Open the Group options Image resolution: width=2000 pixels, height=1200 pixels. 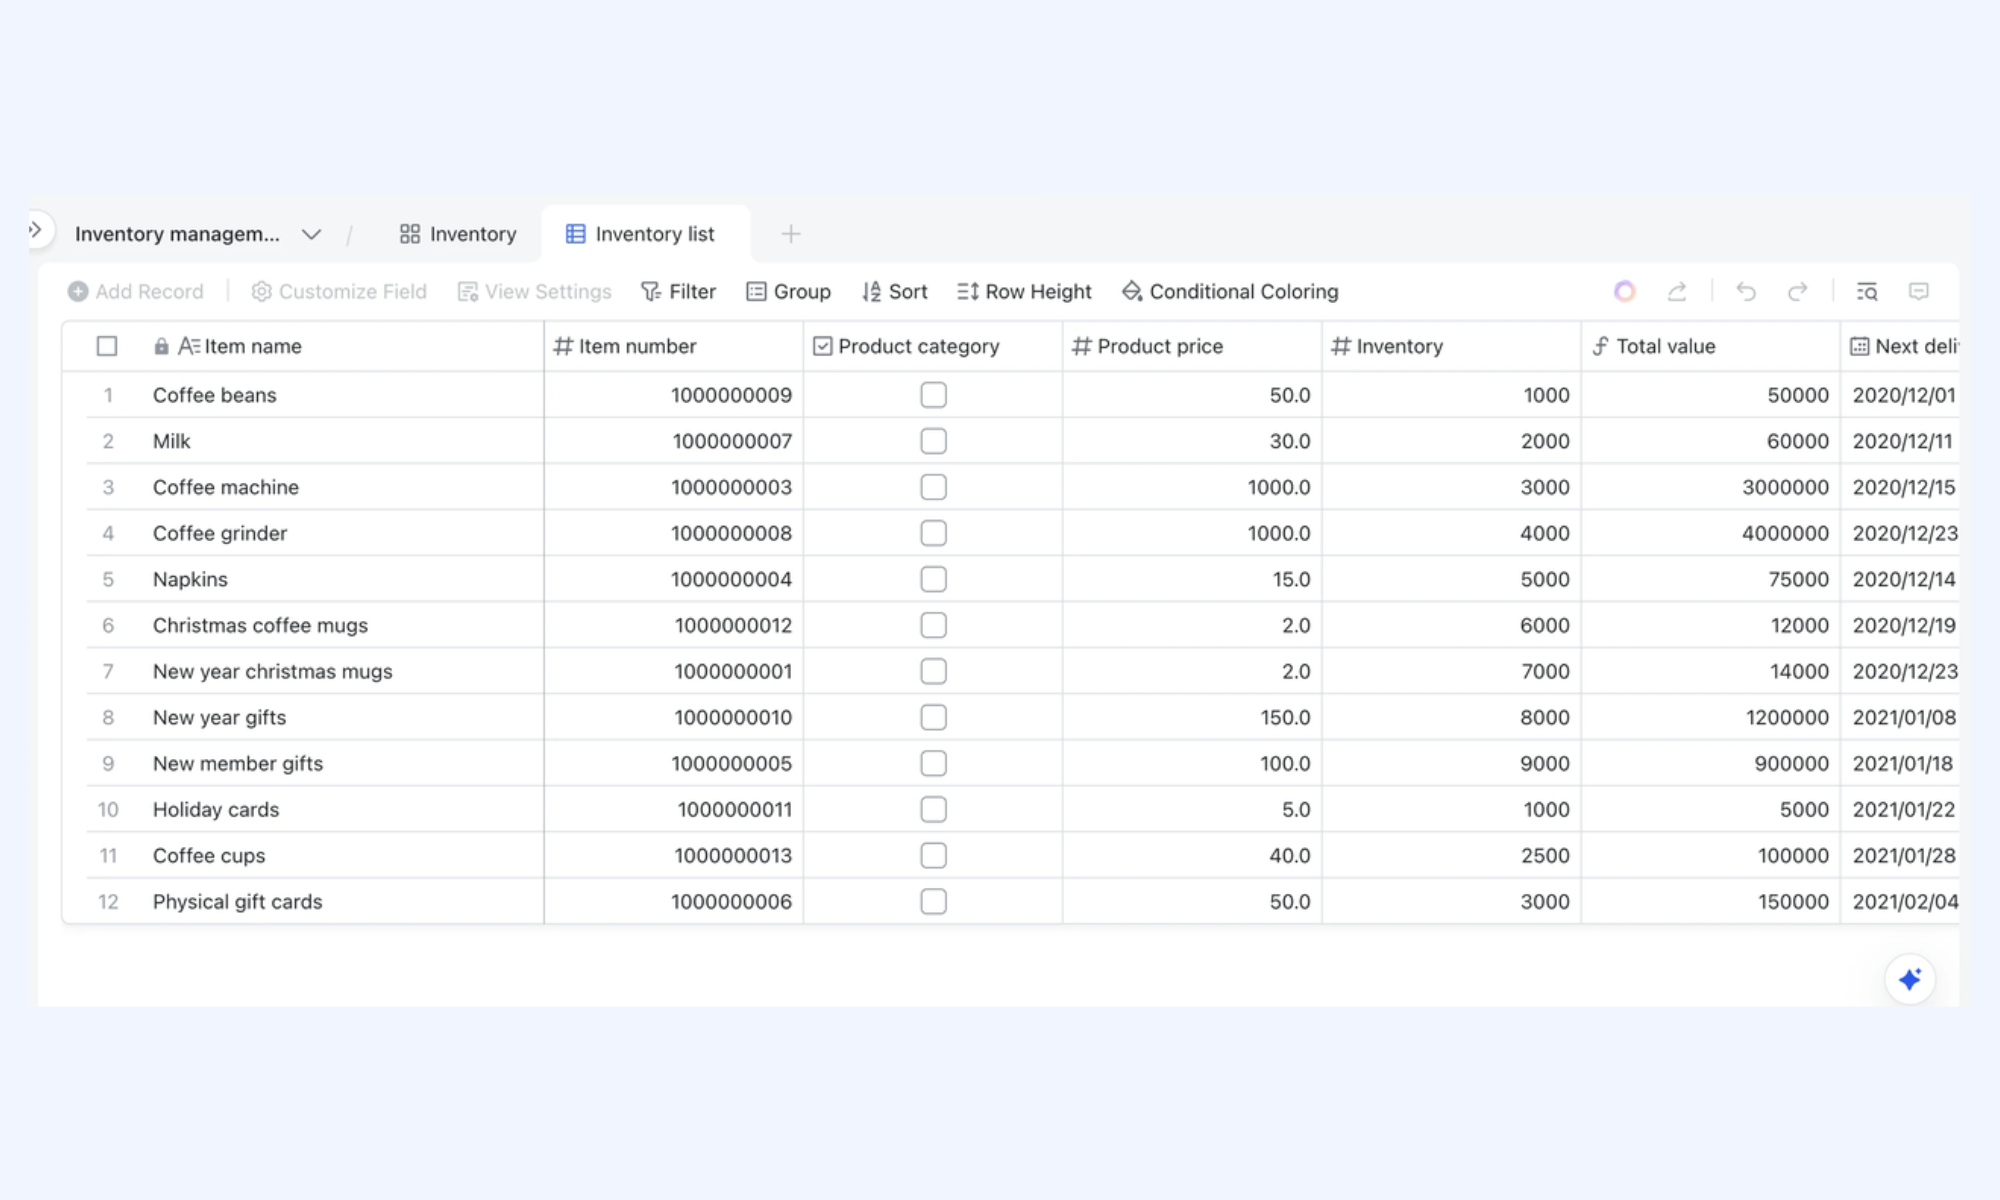pos(788,291)
